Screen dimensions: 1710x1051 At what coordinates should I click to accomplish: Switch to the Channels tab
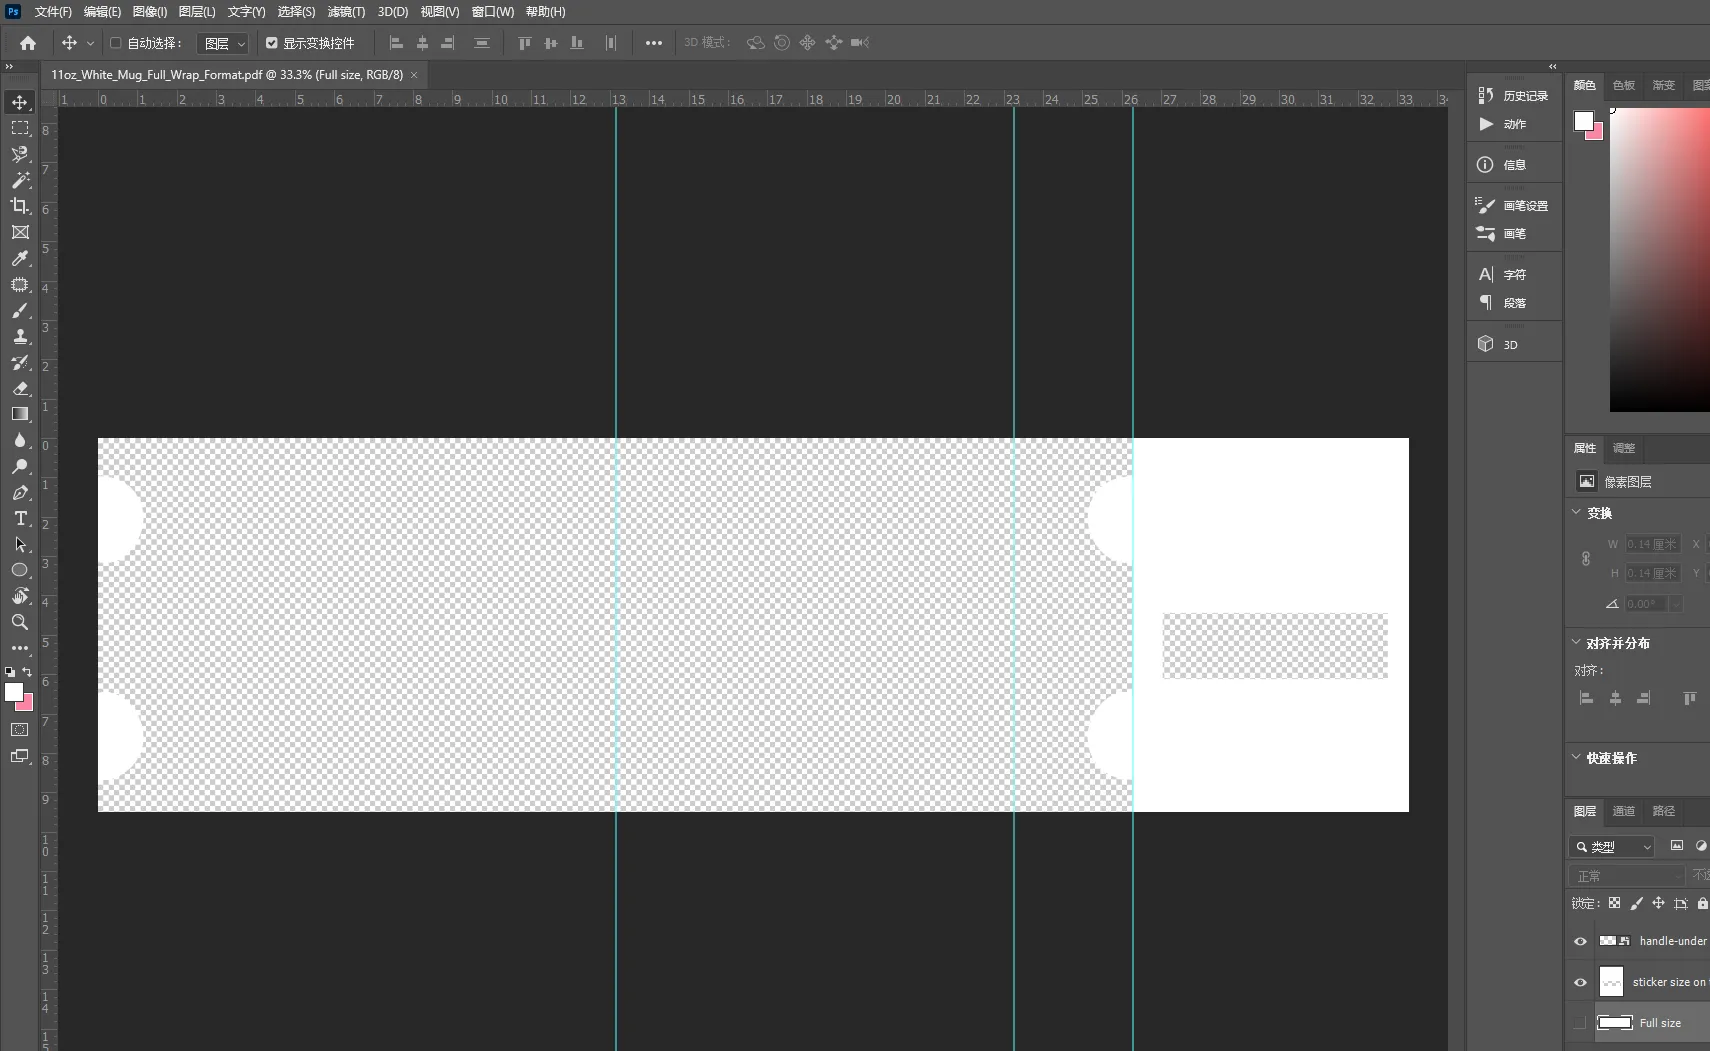tap(1624, 811)
